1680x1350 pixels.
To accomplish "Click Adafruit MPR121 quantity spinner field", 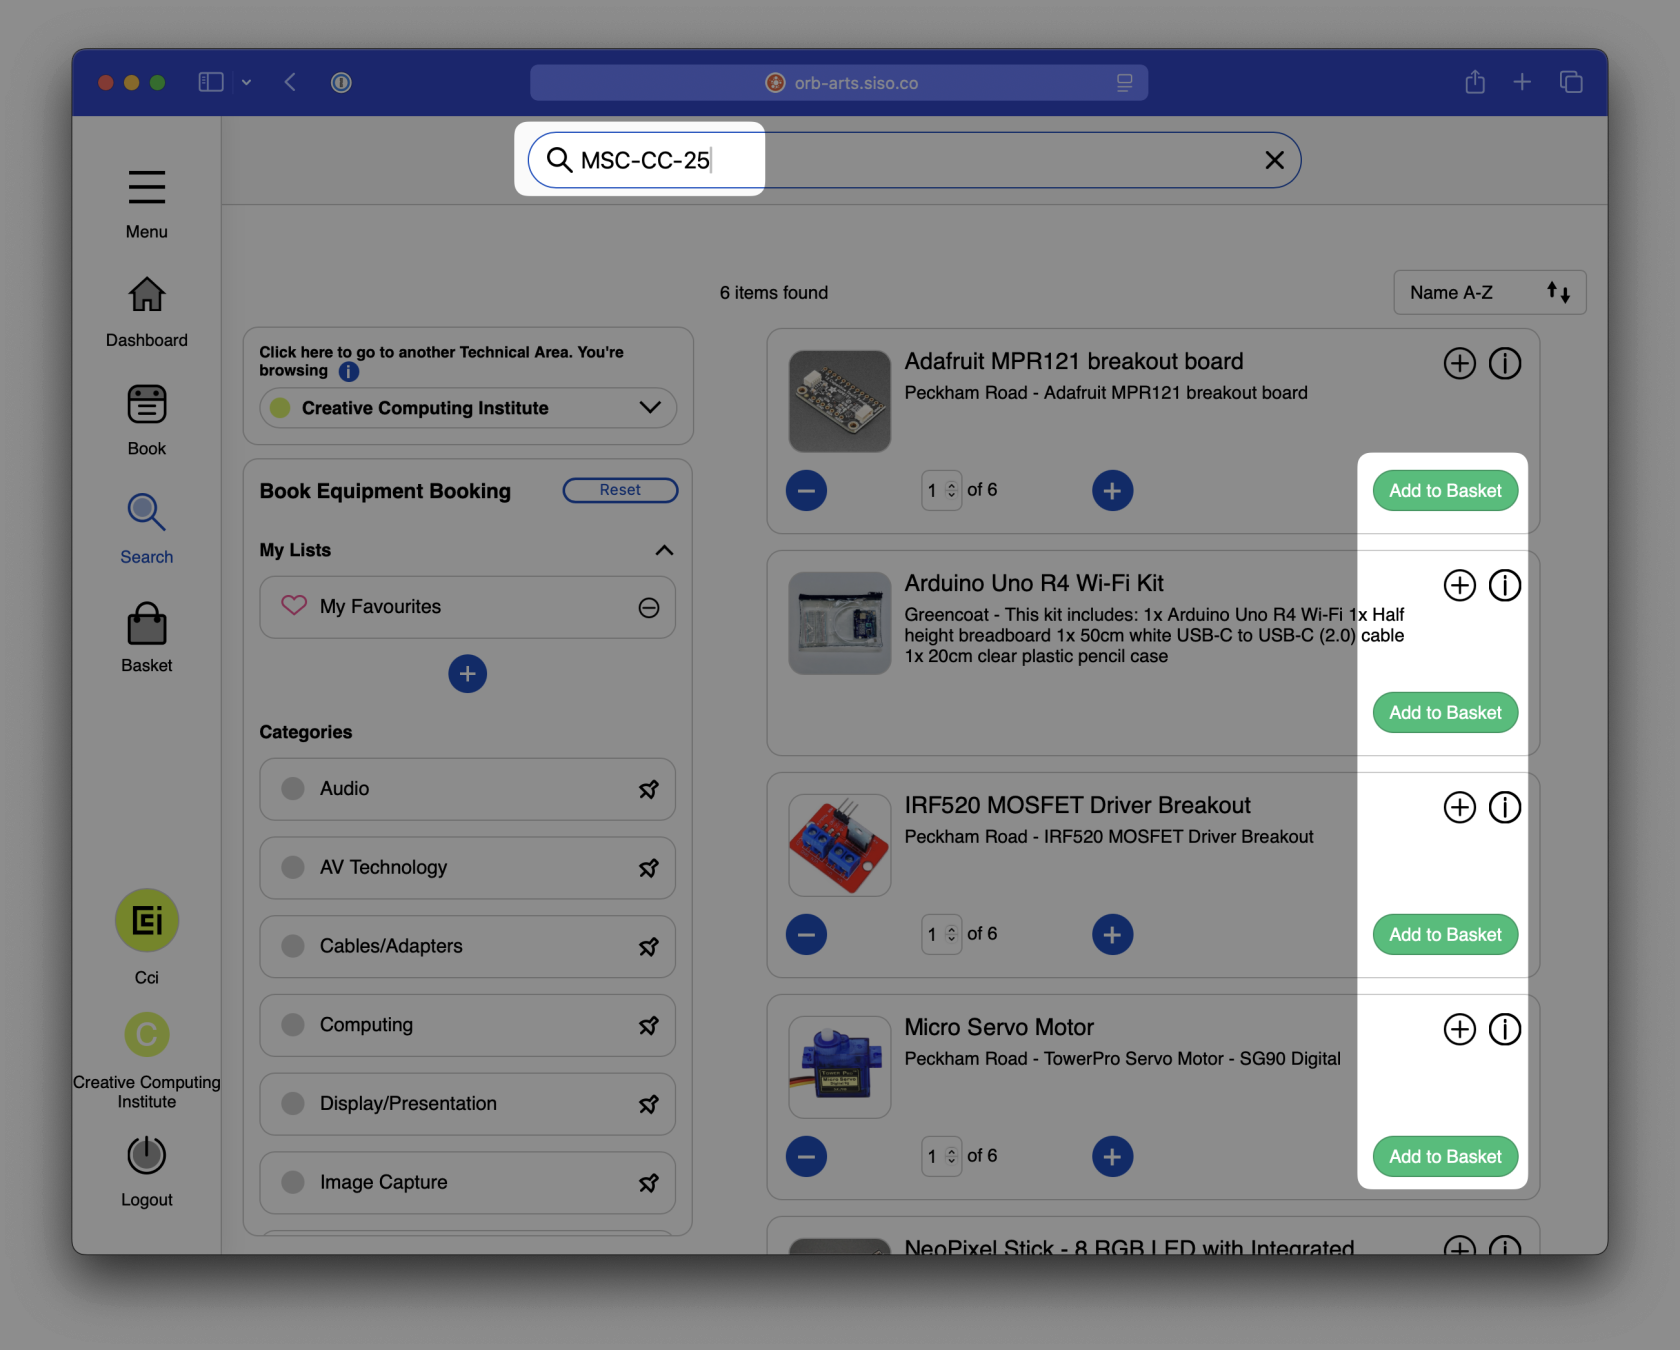I will tap(941, 490).
